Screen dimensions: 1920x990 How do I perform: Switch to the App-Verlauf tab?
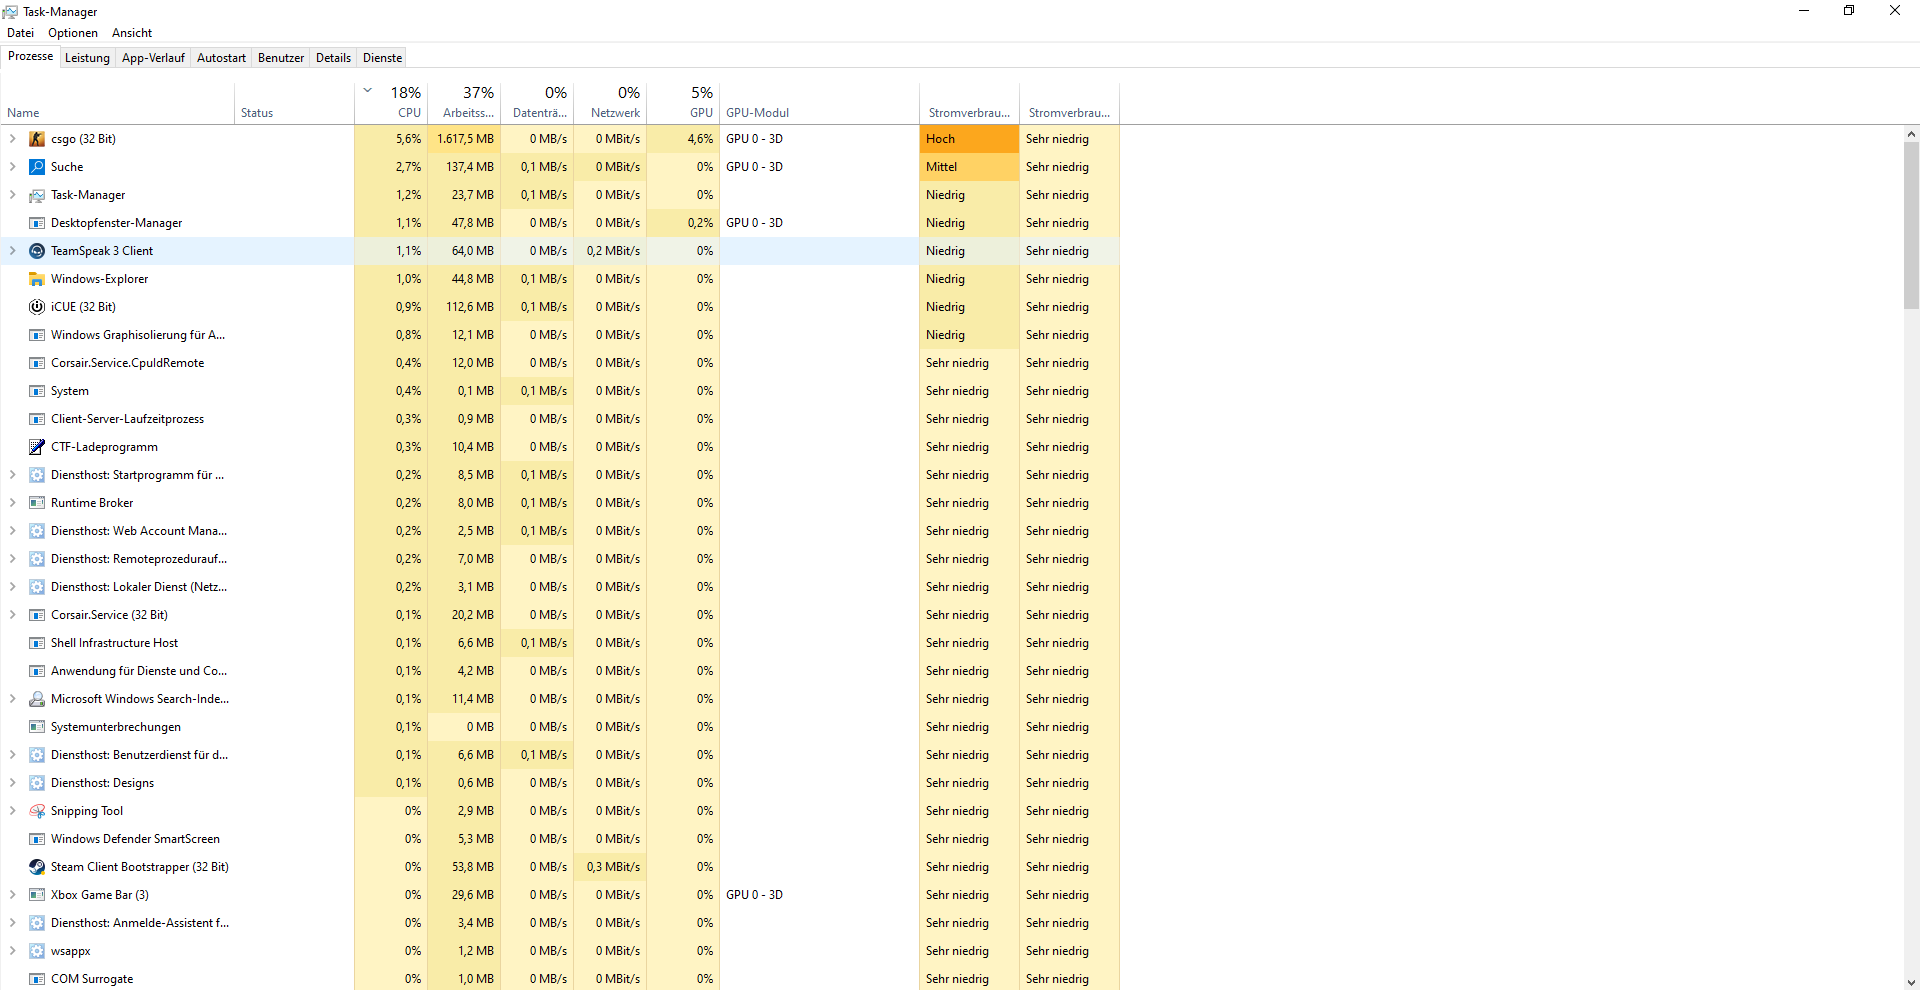(153, 58)
